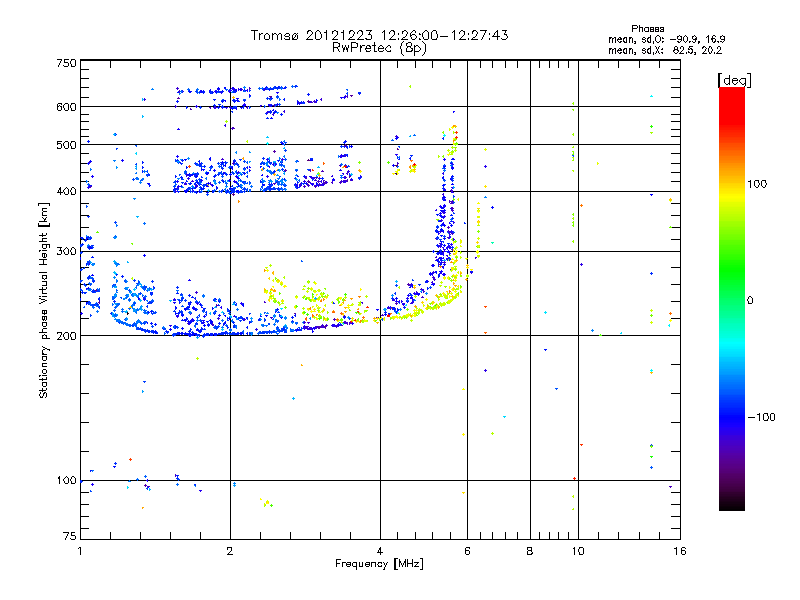Click the '6' frequency tick label
The image size is (800, 600).
point(467,551)
